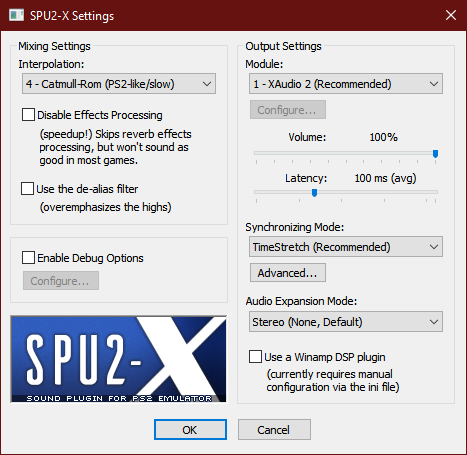Image resolution: width=467 pixels, height=455 pixels.
Task: Click the 'Synchronizing Mode:' label
Action: 295,227
